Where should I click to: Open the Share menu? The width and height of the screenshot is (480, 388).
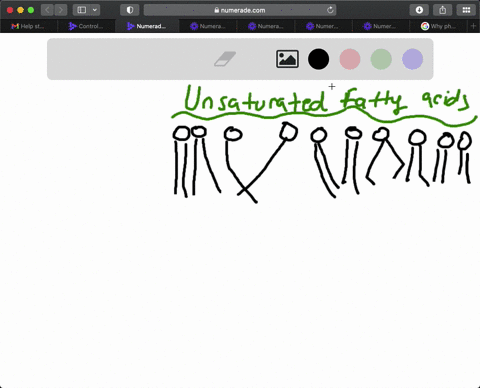coord(443,10)
